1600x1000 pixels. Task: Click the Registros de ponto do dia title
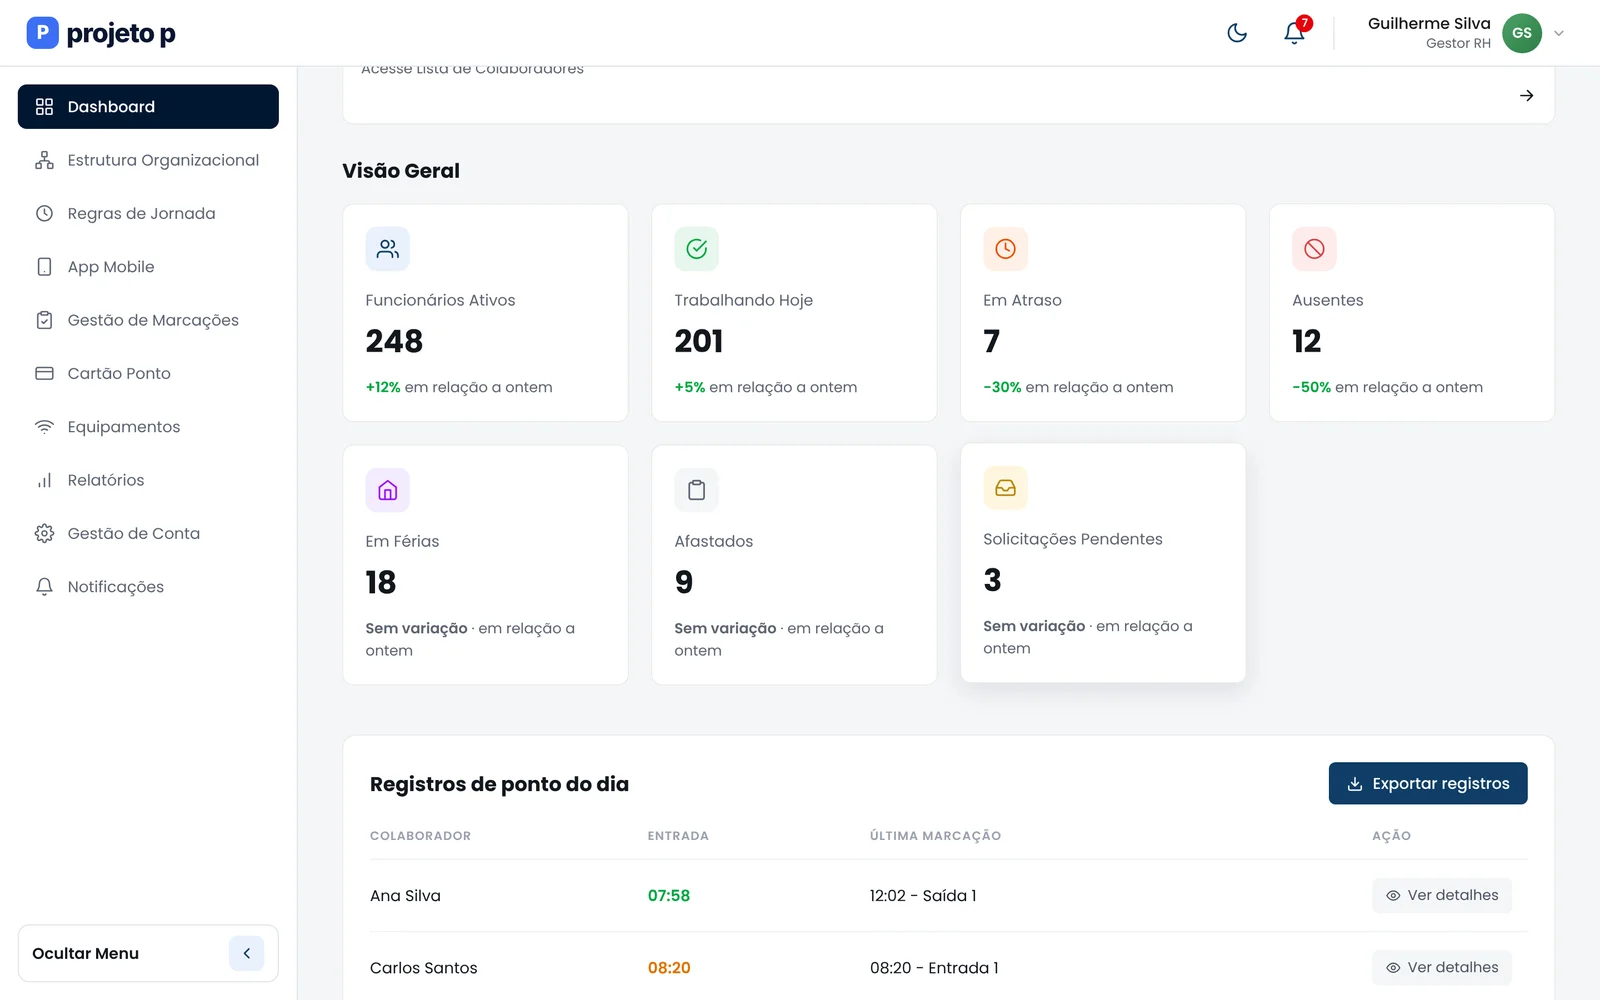[499, 784]
